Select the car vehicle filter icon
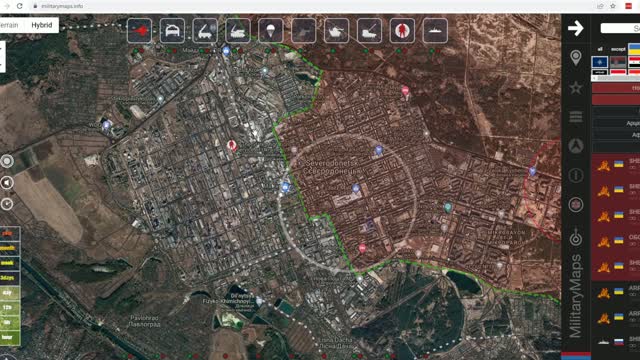This screenshot has height=360, width=640. (172, 31)
